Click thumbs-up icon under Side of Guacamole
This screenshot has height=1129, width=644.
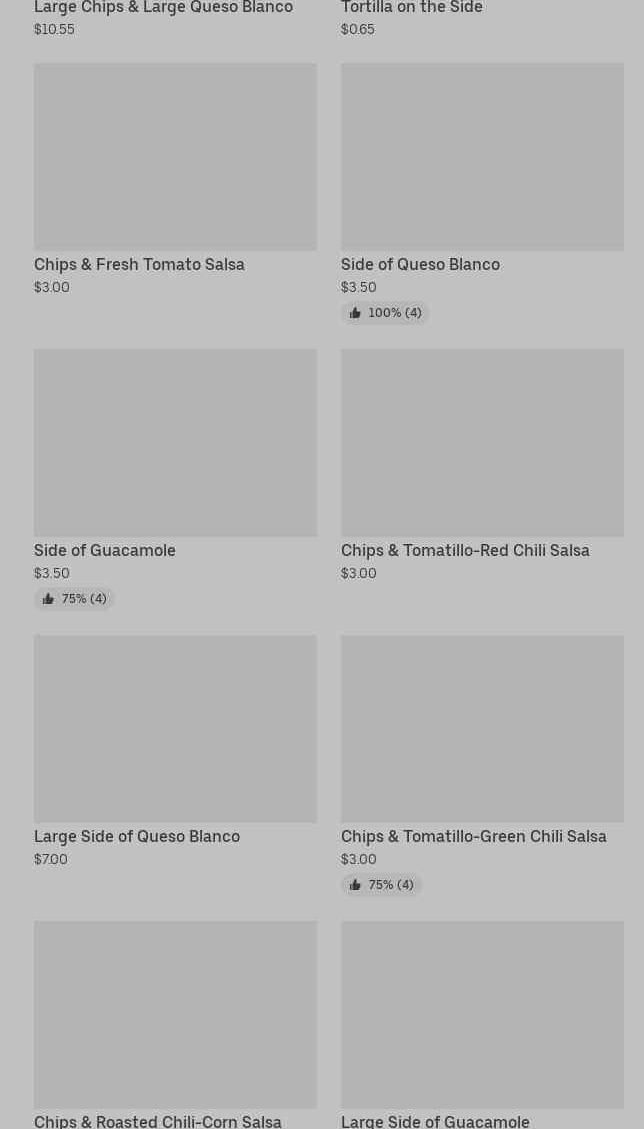point(48,598)
